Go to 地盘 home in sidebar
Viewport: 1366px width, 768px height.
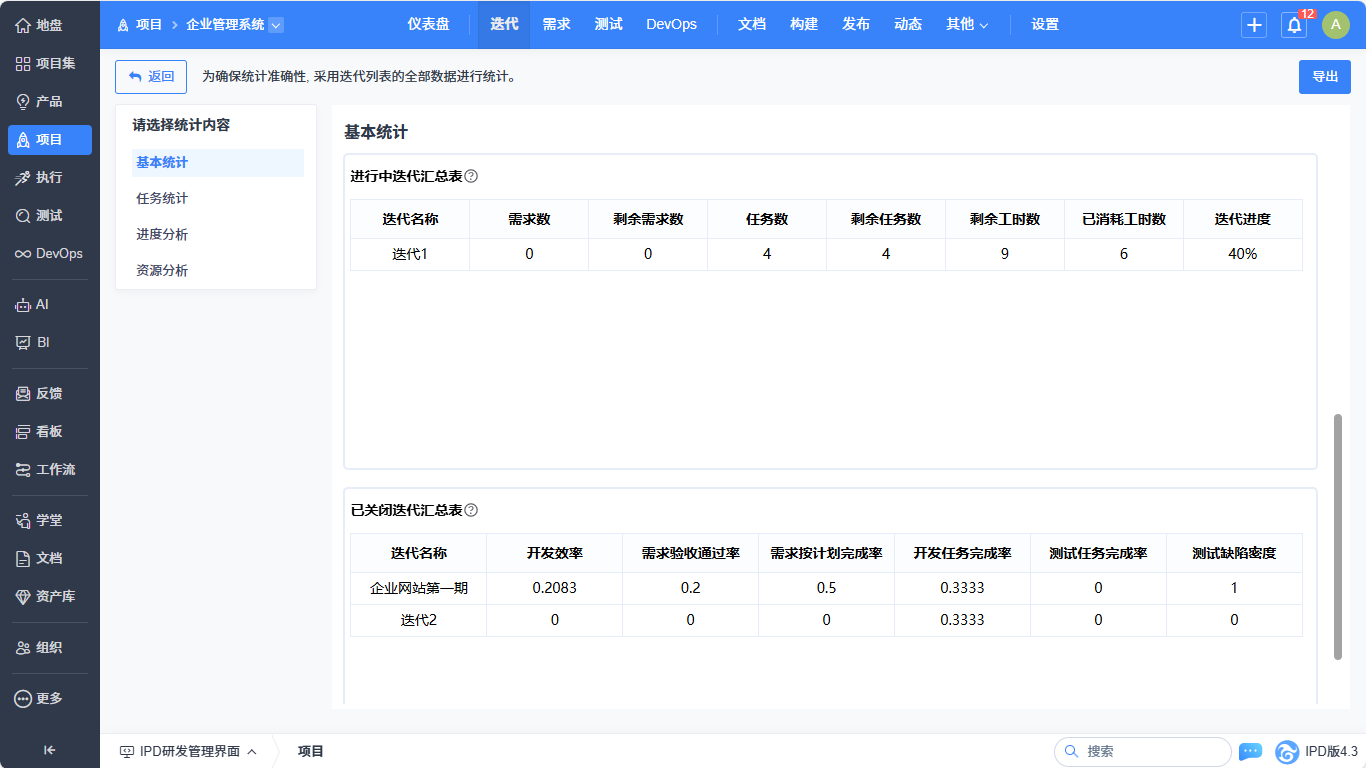[49, 25]
